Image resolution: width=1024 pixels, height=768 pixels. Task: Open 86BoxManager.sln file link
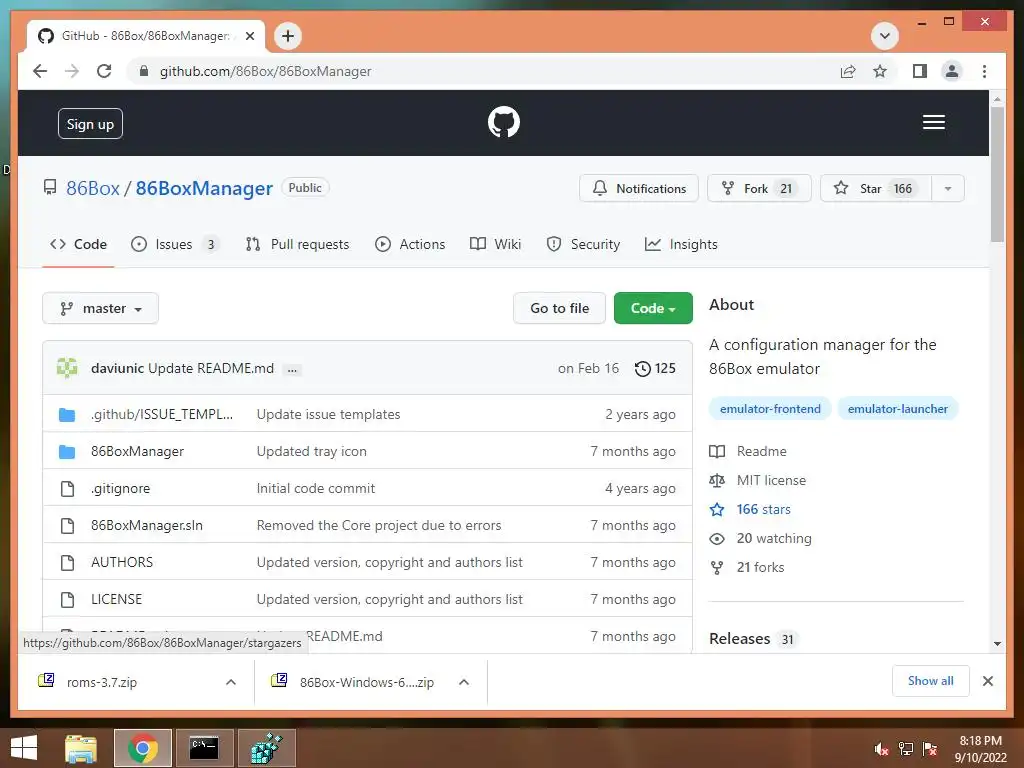pyautogui.click(x=146, y=526)
